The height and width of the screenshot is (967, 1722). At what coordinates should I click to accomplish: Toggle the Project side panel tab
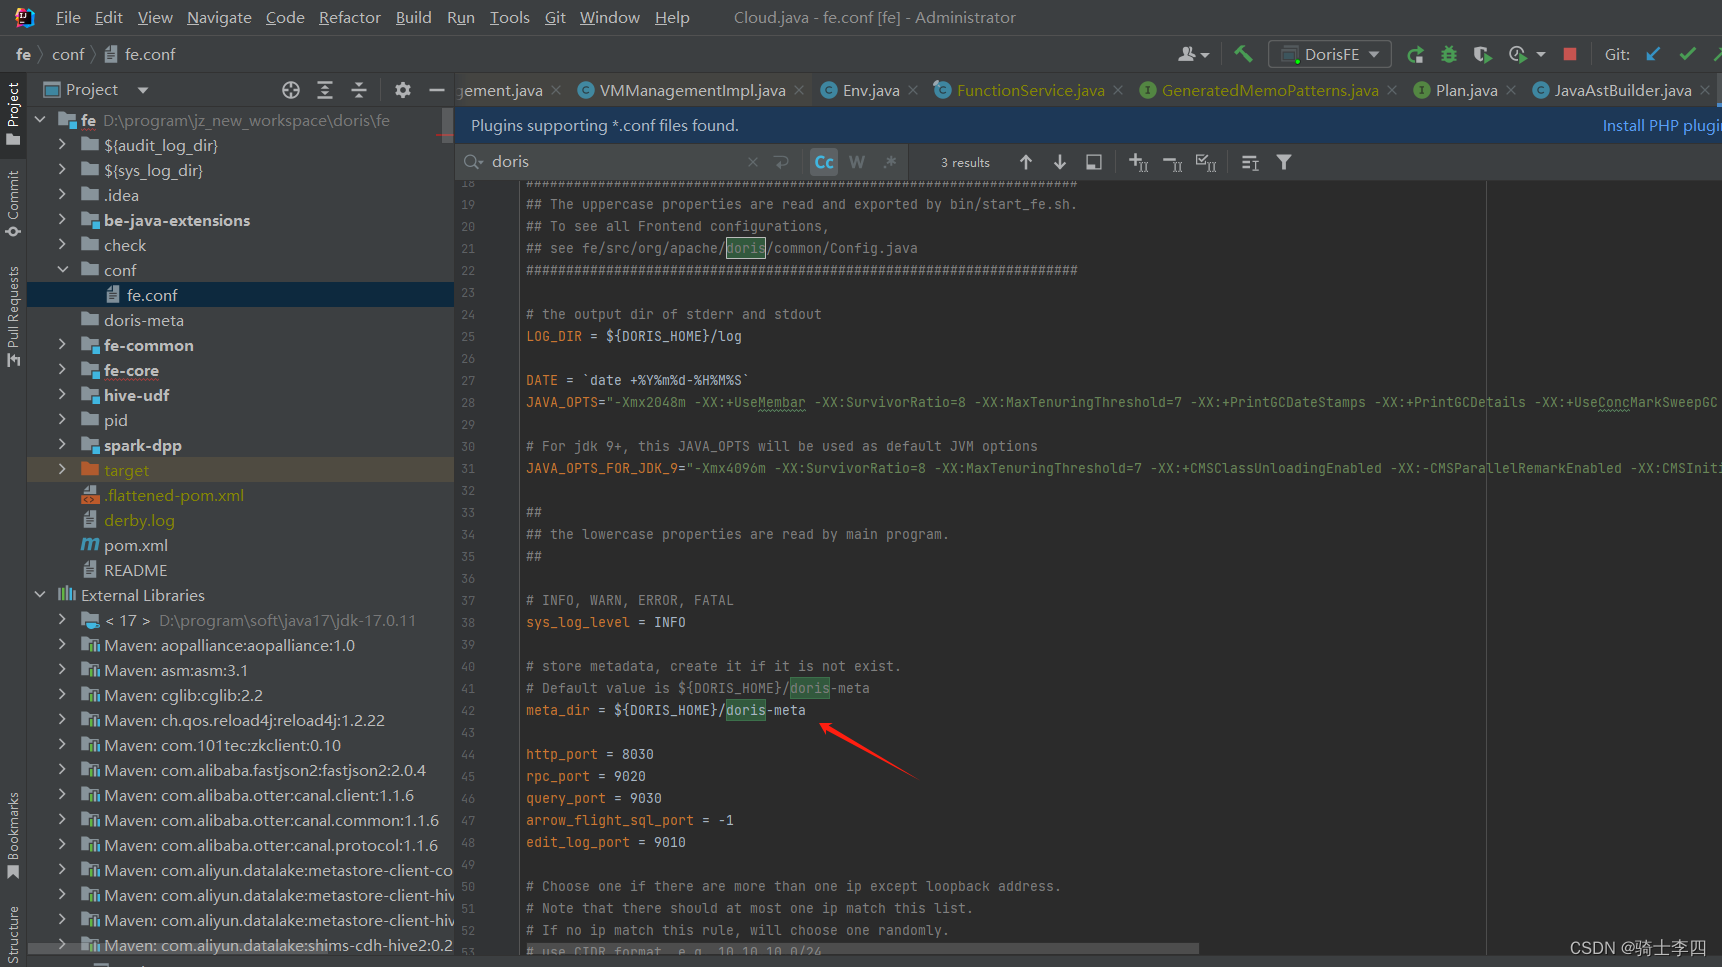[x=13, y=113]
